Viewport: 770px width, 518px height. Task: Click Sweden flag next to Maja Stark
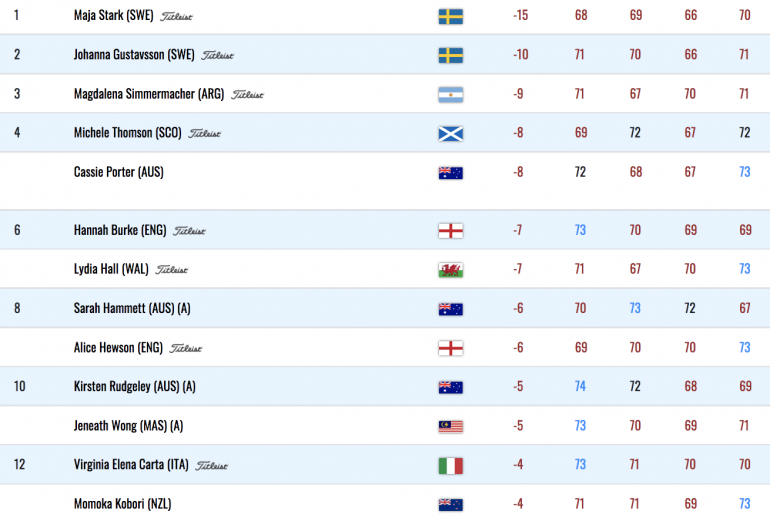[450, 16]
